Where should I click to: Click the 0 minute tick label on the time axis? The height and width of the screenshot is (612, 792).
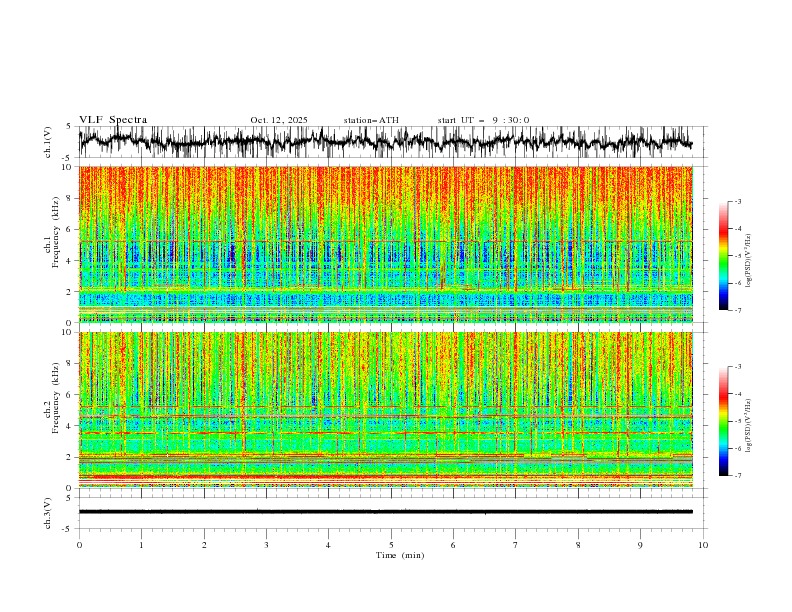coord(79,545)
